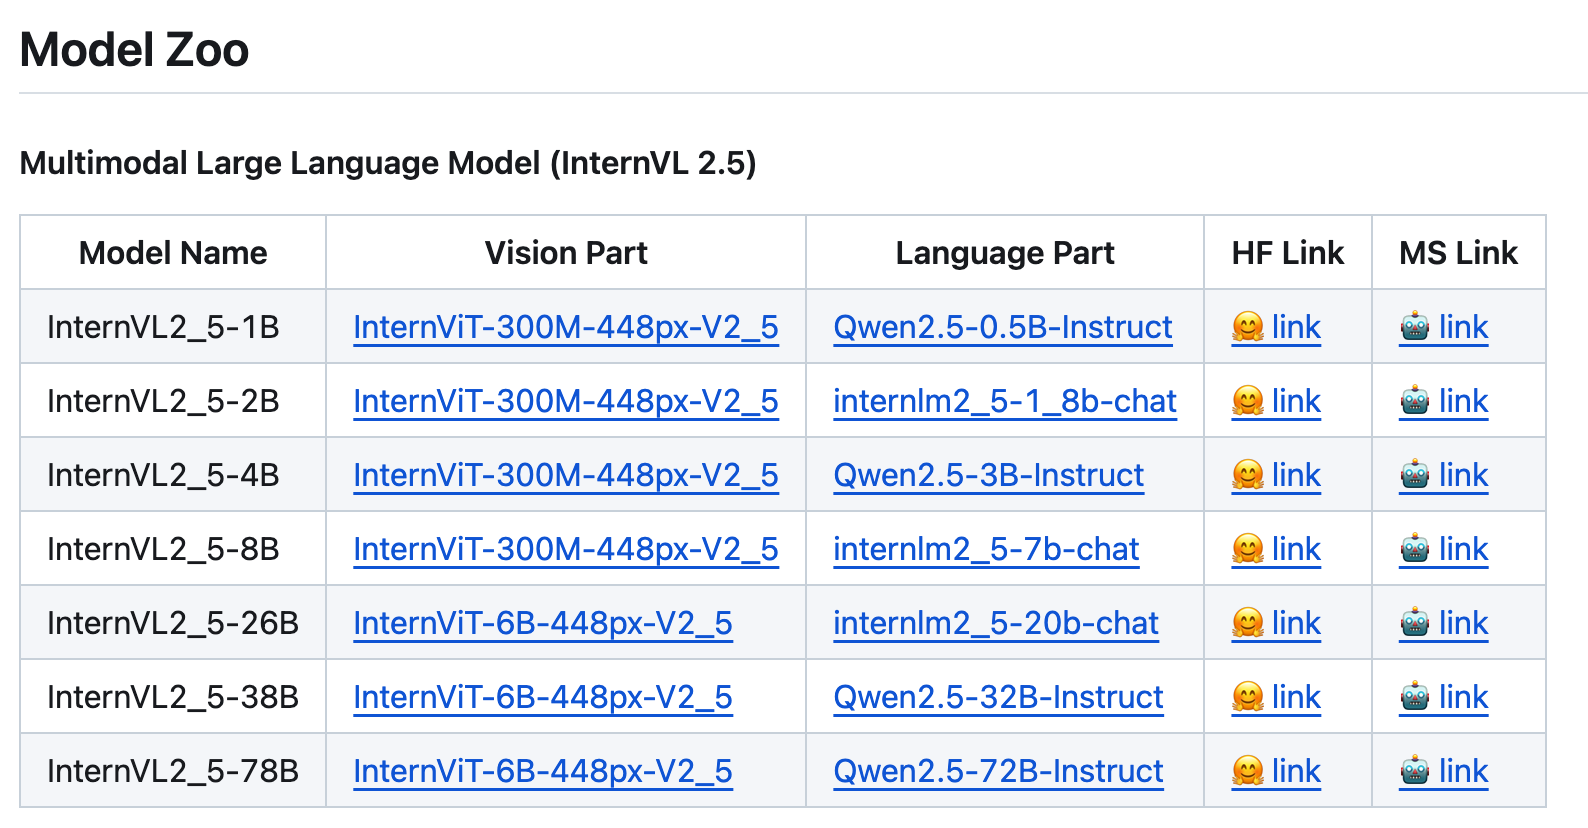Click the Vision Part column header
Image resolution: width=1588 pixels, height=828 pixels.
point(566,253)
